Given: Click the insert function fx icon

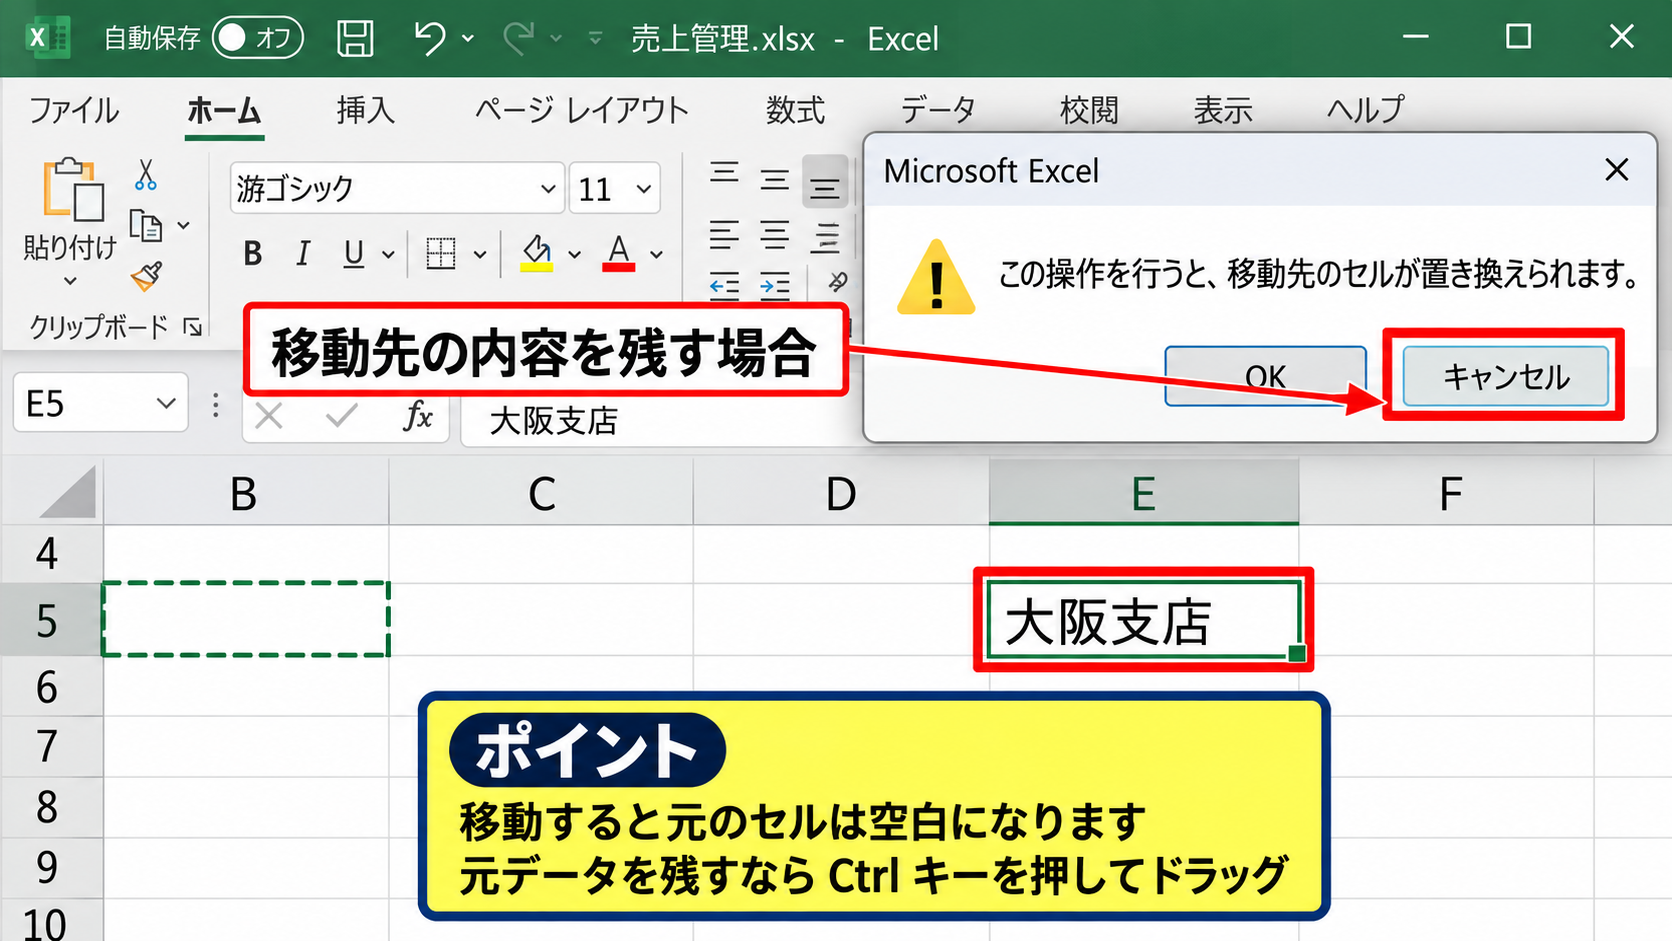Looking at the screenshot, I should point(417,415).
